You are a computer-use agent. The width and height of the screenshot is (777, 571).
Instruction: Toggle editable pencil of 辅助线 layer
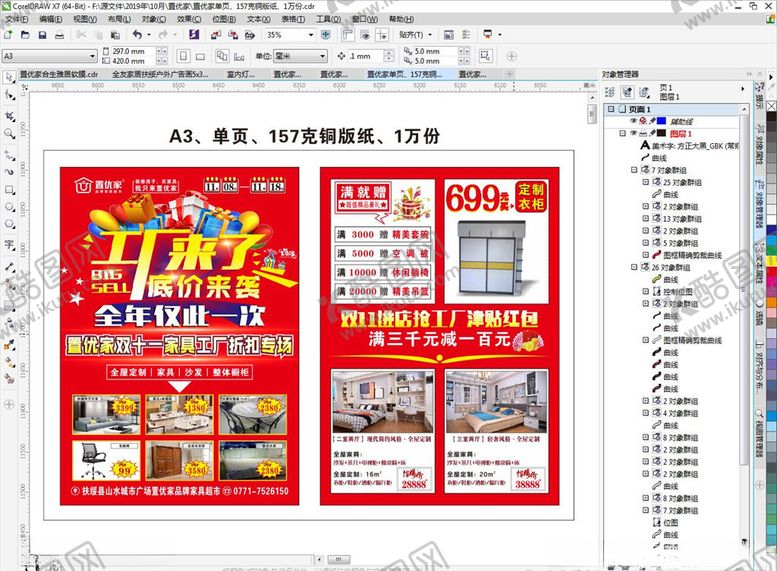click(653, 121)
